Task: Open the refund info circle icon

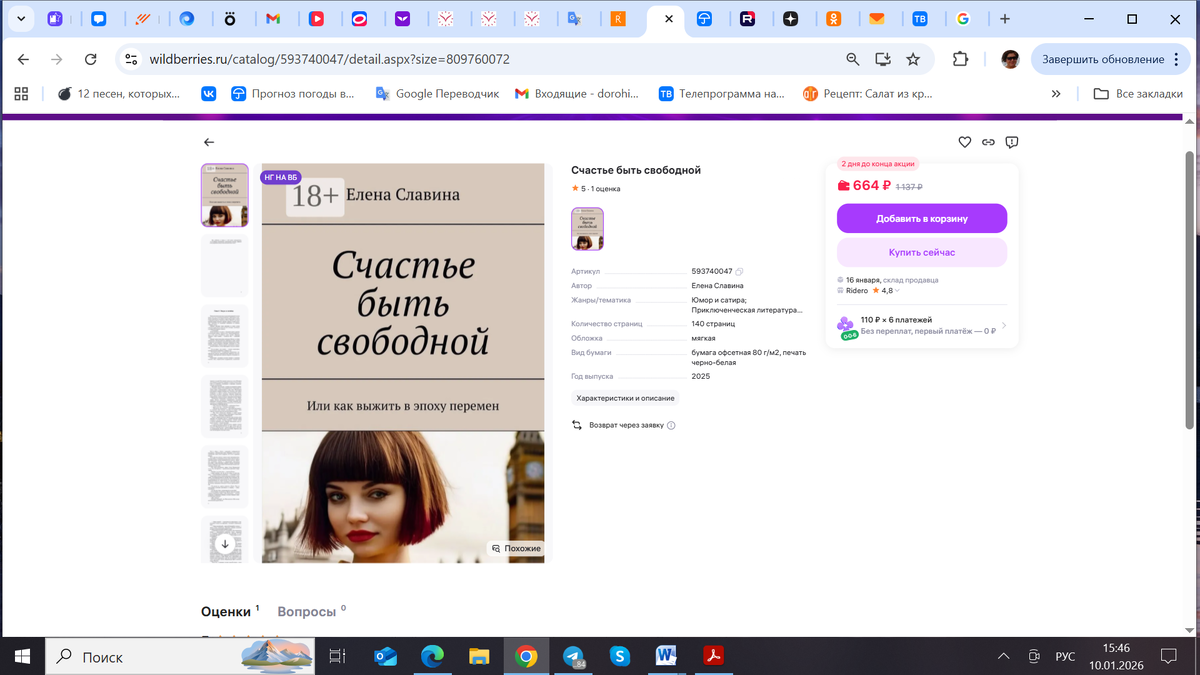Action: click(x=671, y=425)
